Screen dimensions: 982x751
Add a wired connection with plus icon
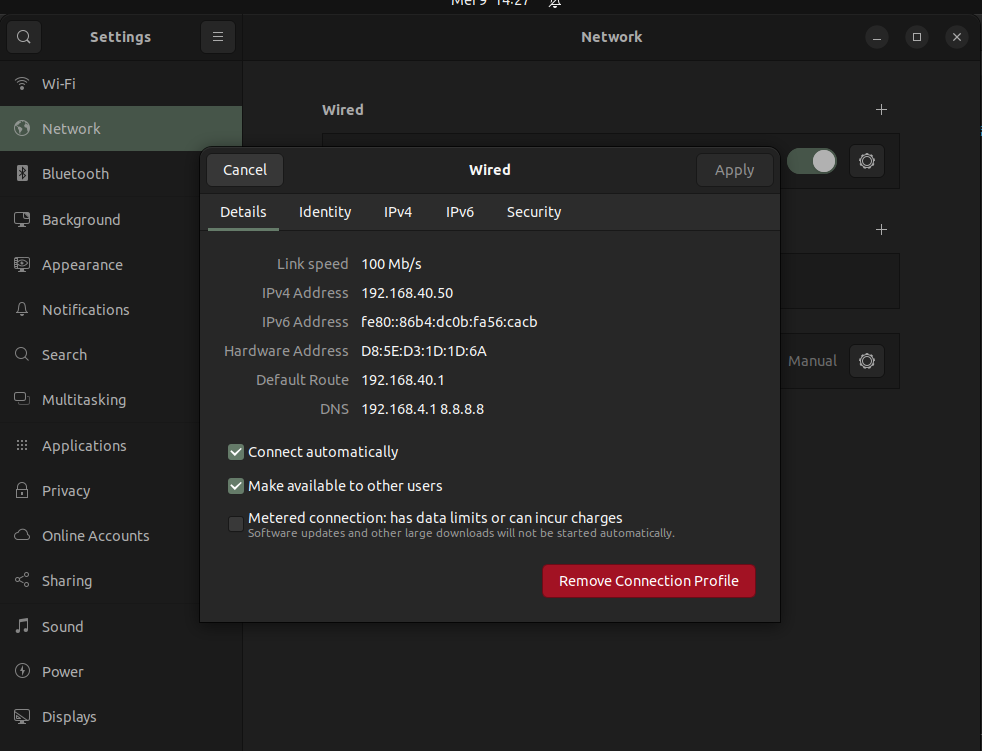(x=881, y=110)
